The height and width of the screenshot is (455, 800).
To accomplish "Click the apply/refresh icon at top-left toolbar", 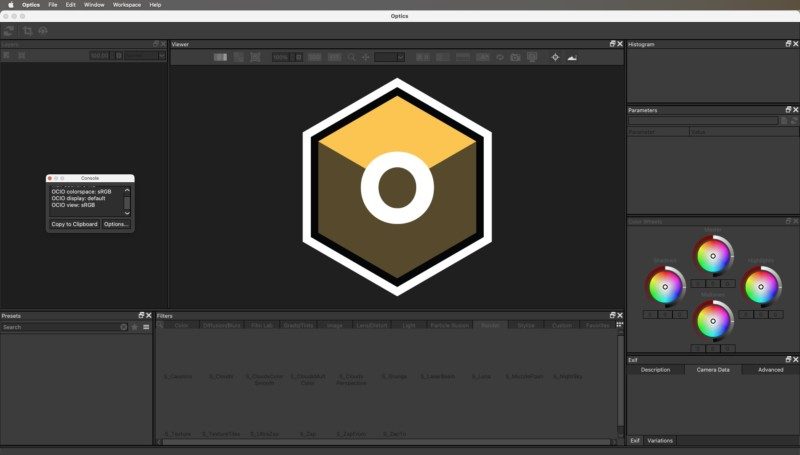I will point(9,31).
